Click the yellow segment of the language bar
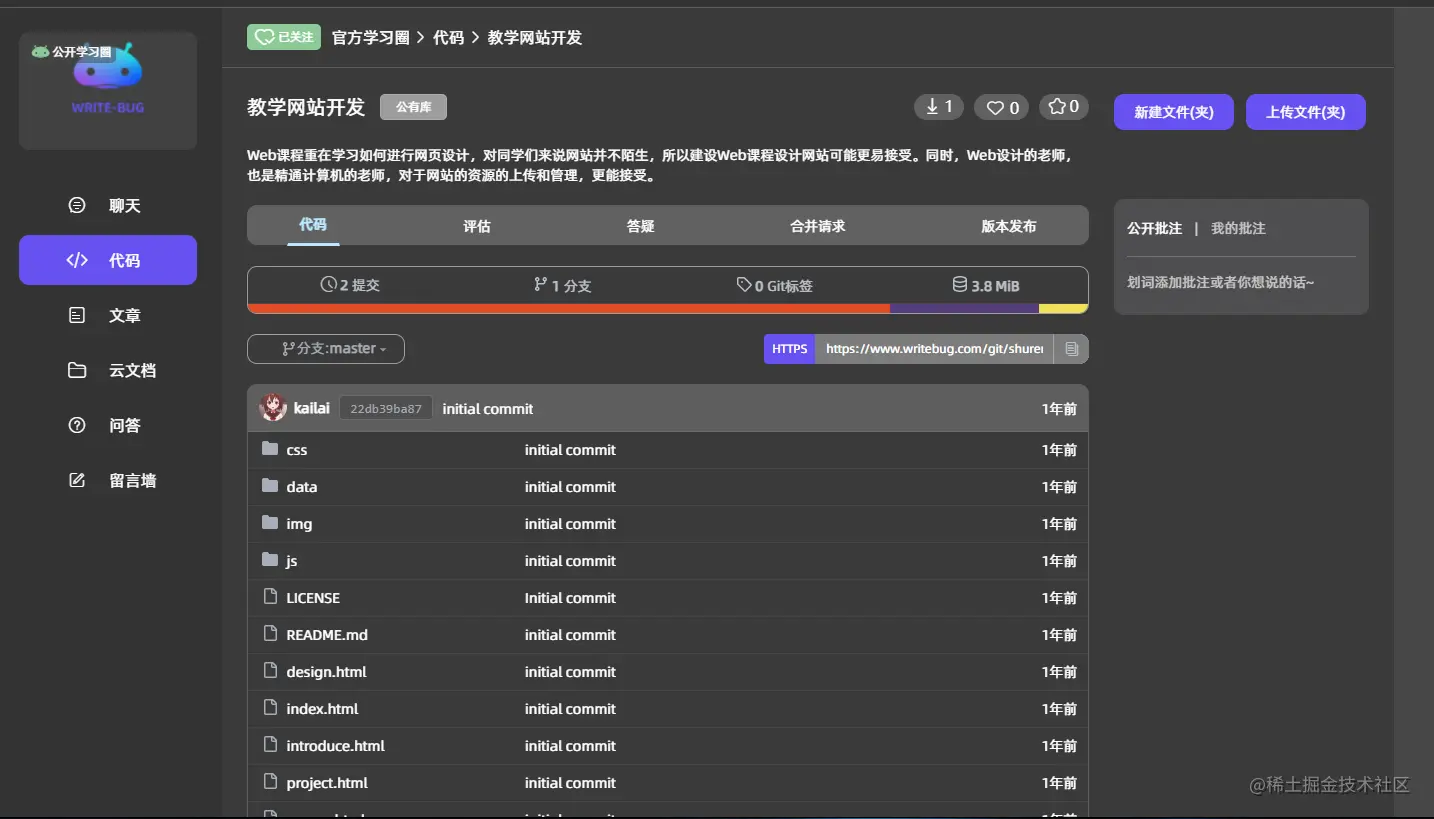Image resolution: width=1434 pixels, height=819 pixels. click(x=1064, y=309)
